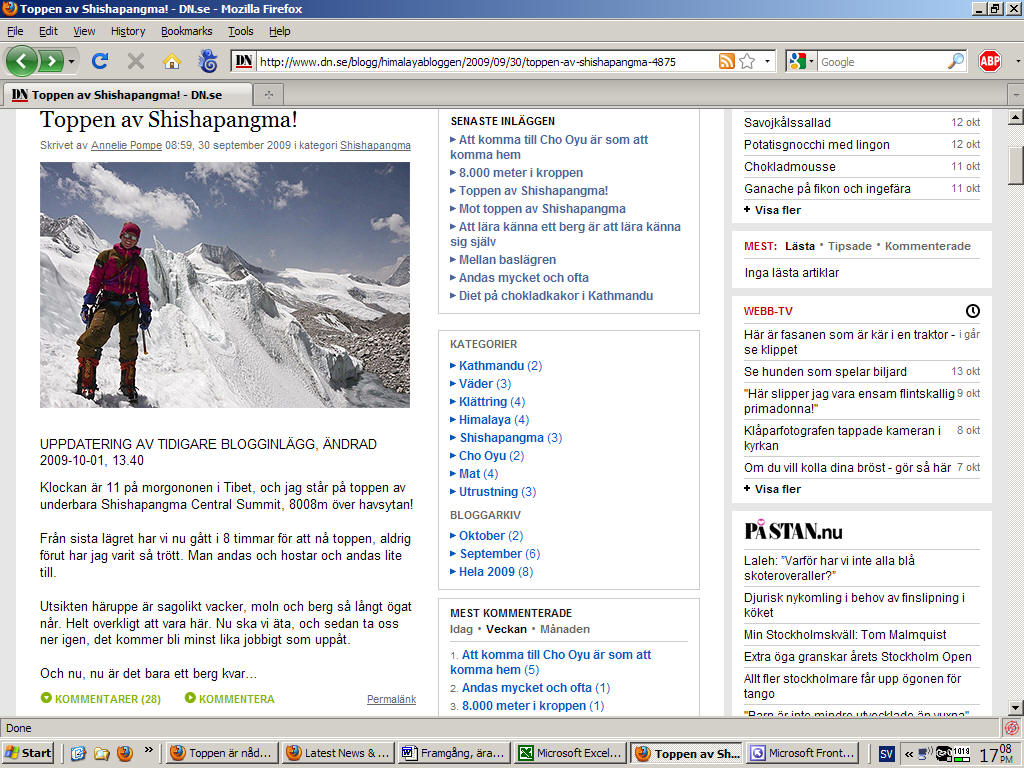Switch to the Kommenterade tab in MEST box
Viewport: 1024px width, 768px height.
click(927, 246)
